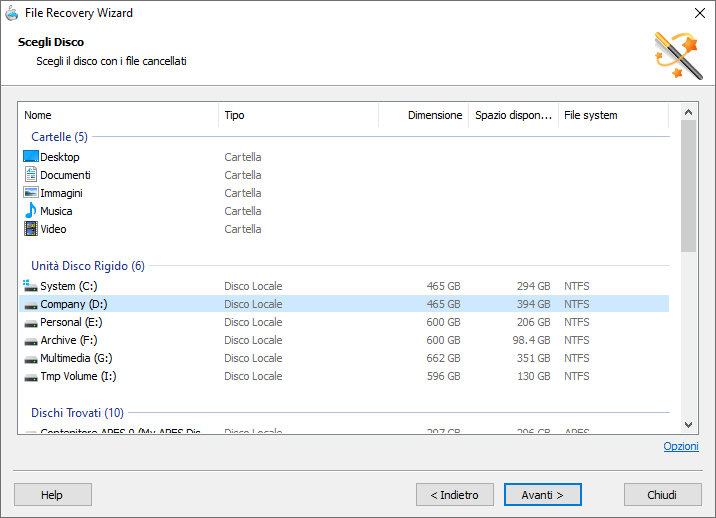Click the Archive (F:) drive icon

31,341
